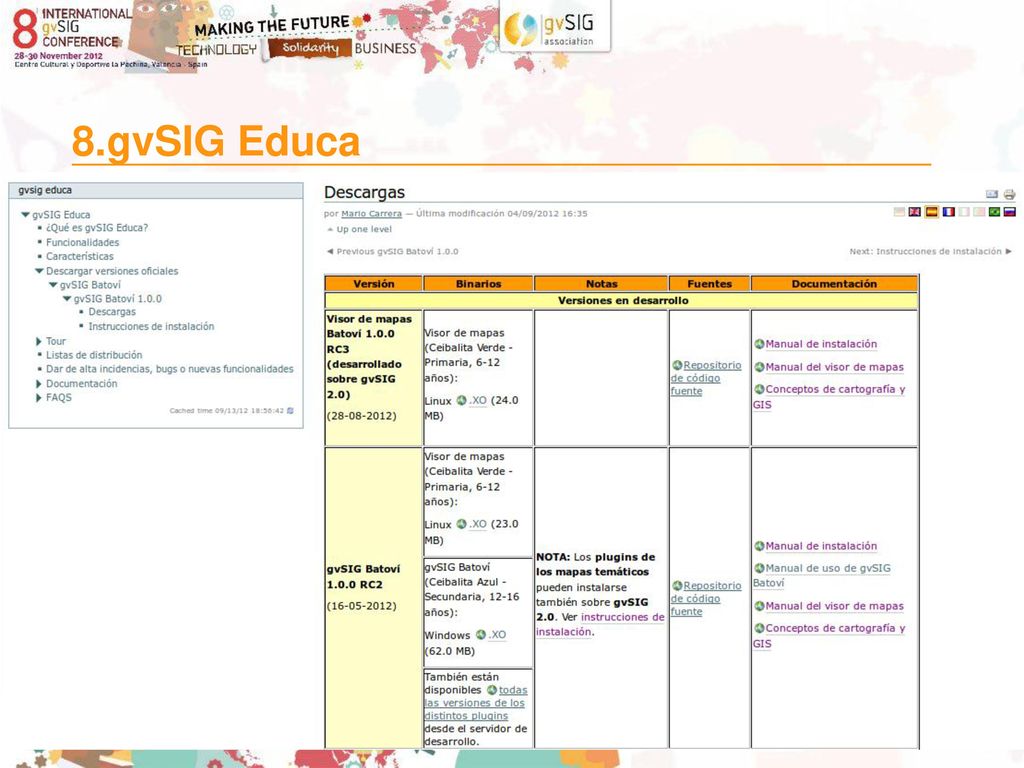Image resolution: width=1024 pixels, height=768 pixels.
Task: Open Listas de distribución tree item
Action: click(x=94, y=355)
